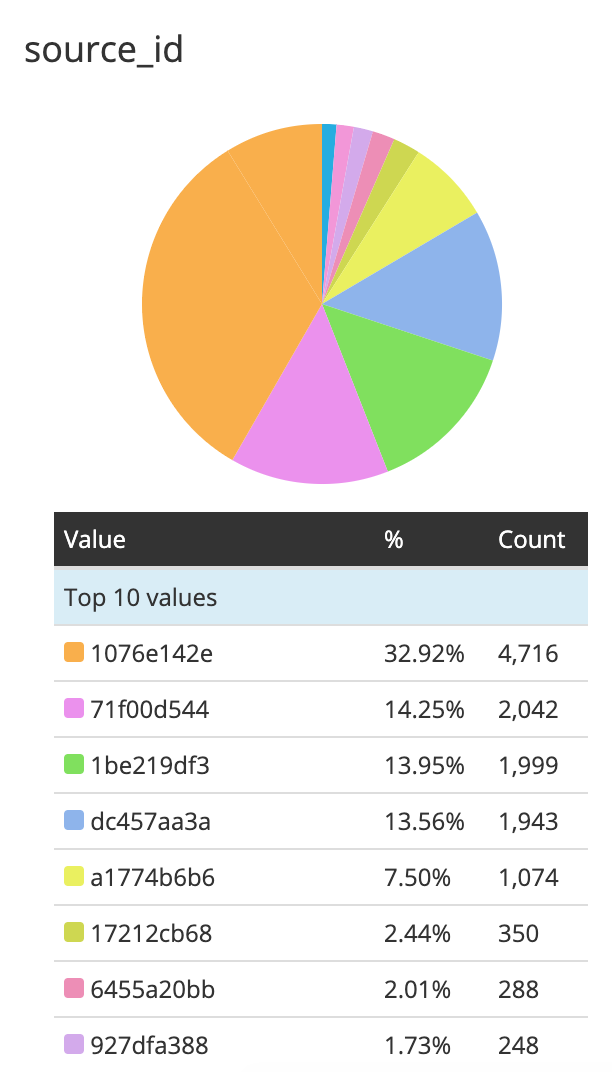Viewport: 612px width, 1072px height.
Task: Open the 1076e142e value row
Action: point(321,653)
